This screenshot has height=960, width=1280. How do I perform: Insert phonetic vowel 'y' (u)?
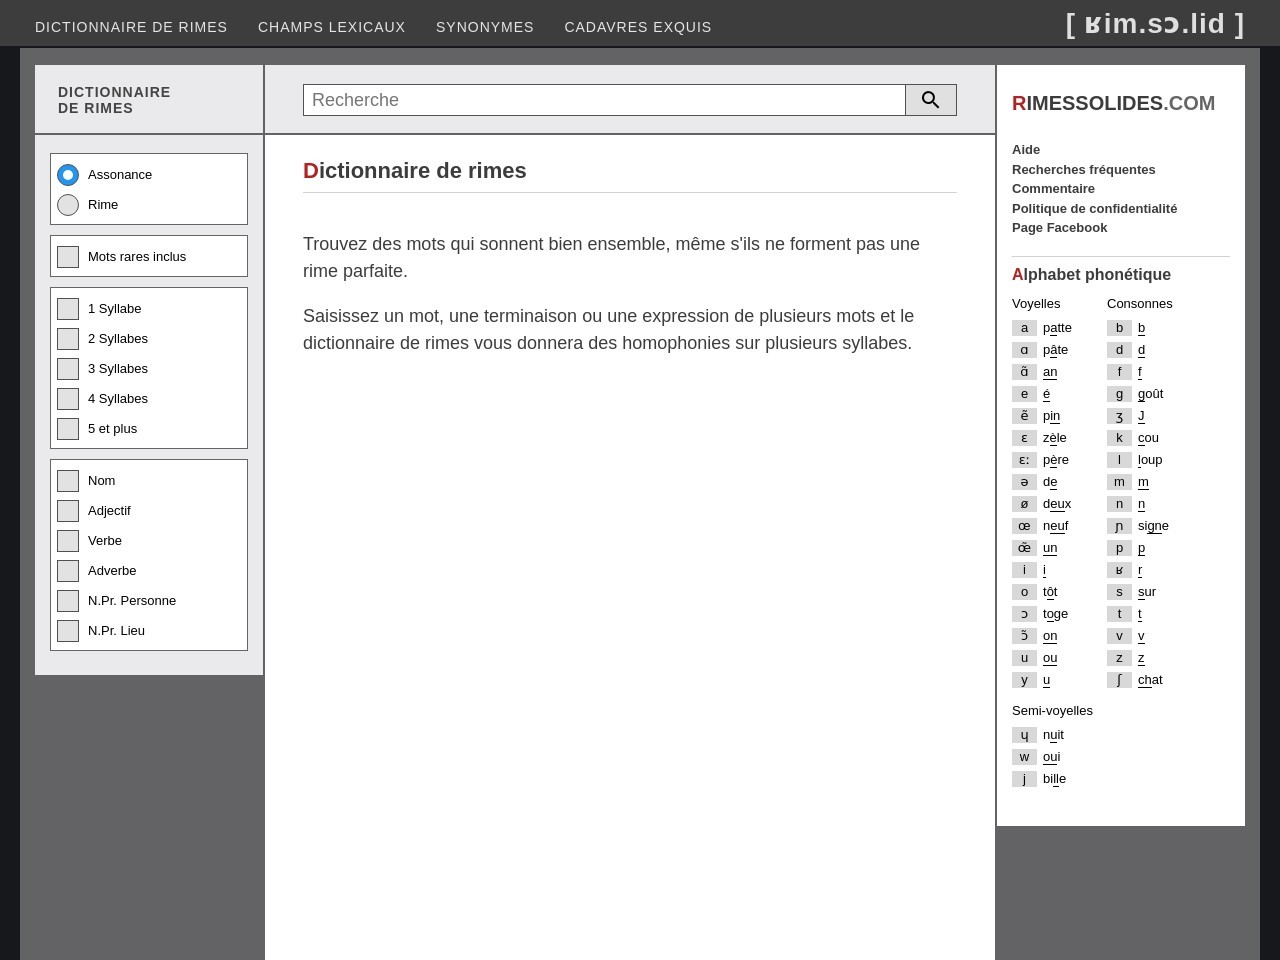[1024, 680]
